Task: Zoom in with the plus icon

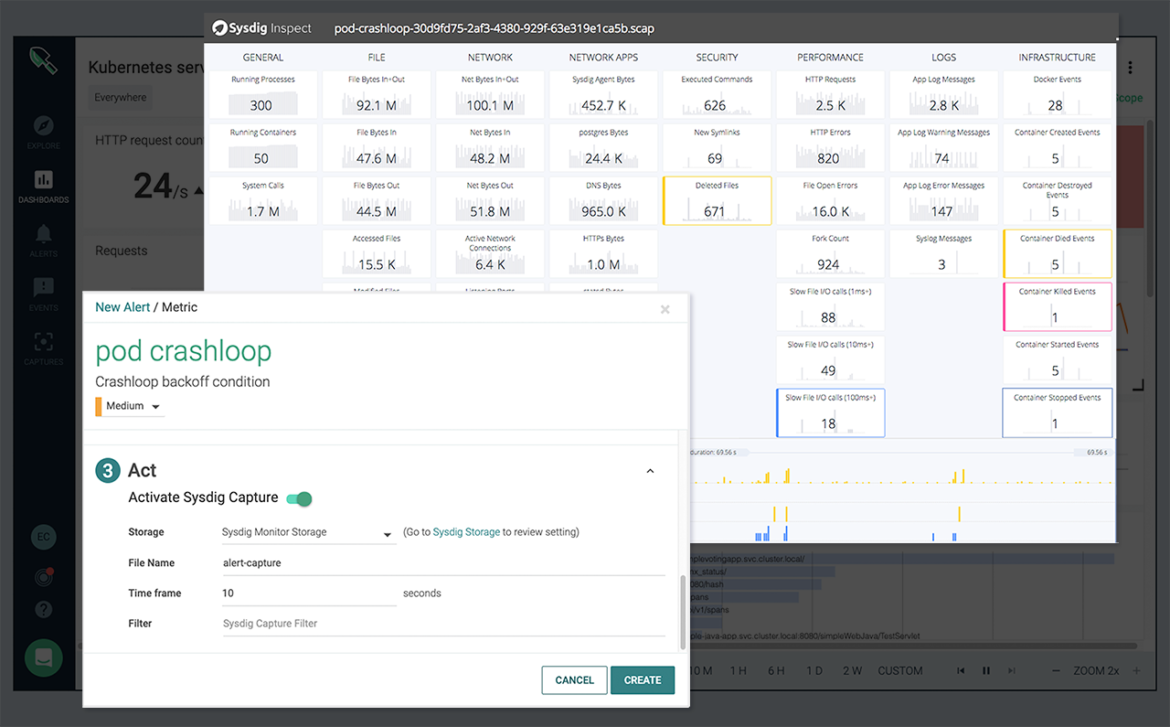Action: pyautogui.click(x=1136, y=670)
